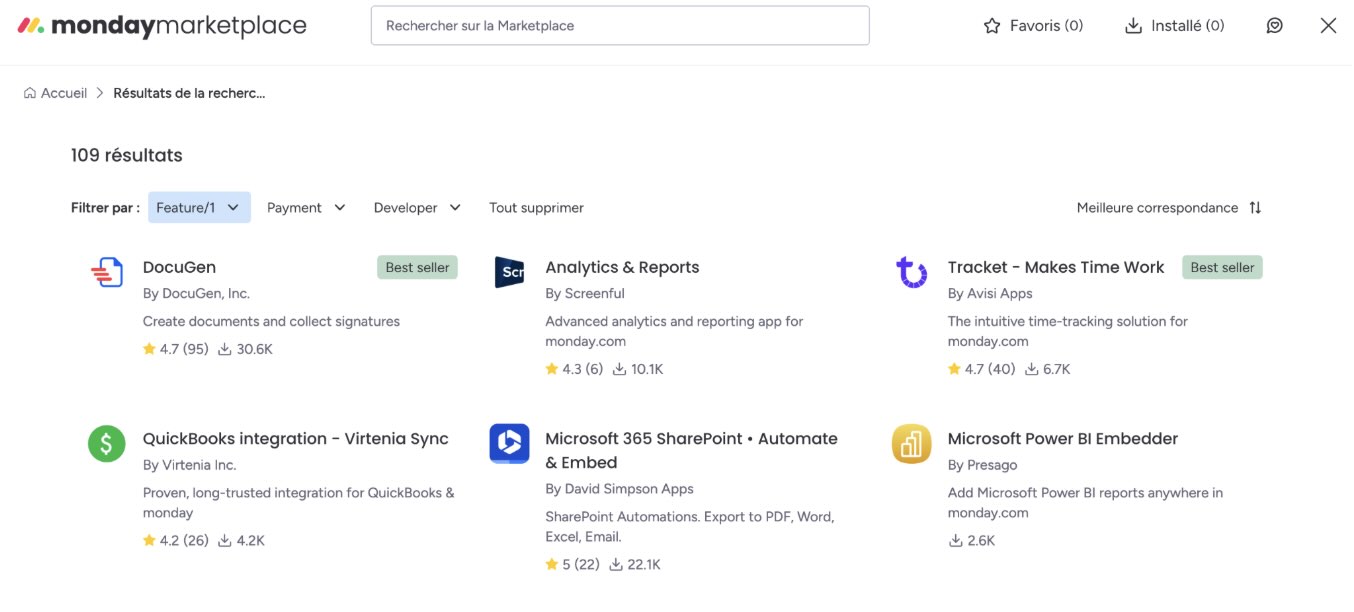Click the Accueil home icon in breadcrumb
The image size is (1354, 612).
point(30,93)
